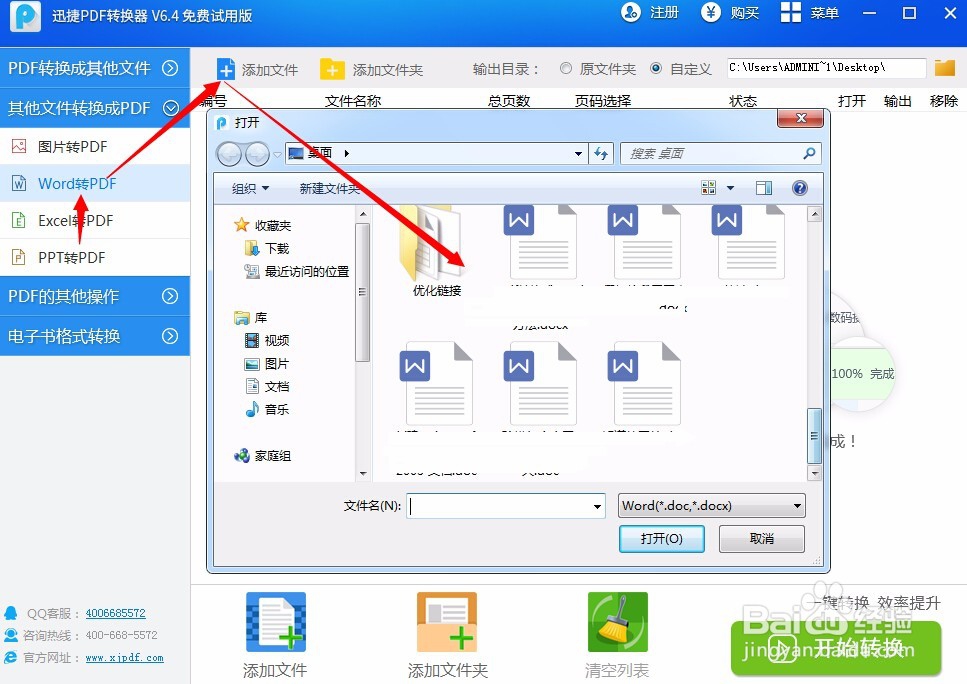This screenshot has width=967, height=684.
Task: Open the address bar path dropdown arrow
Action: tap(578, 153)
